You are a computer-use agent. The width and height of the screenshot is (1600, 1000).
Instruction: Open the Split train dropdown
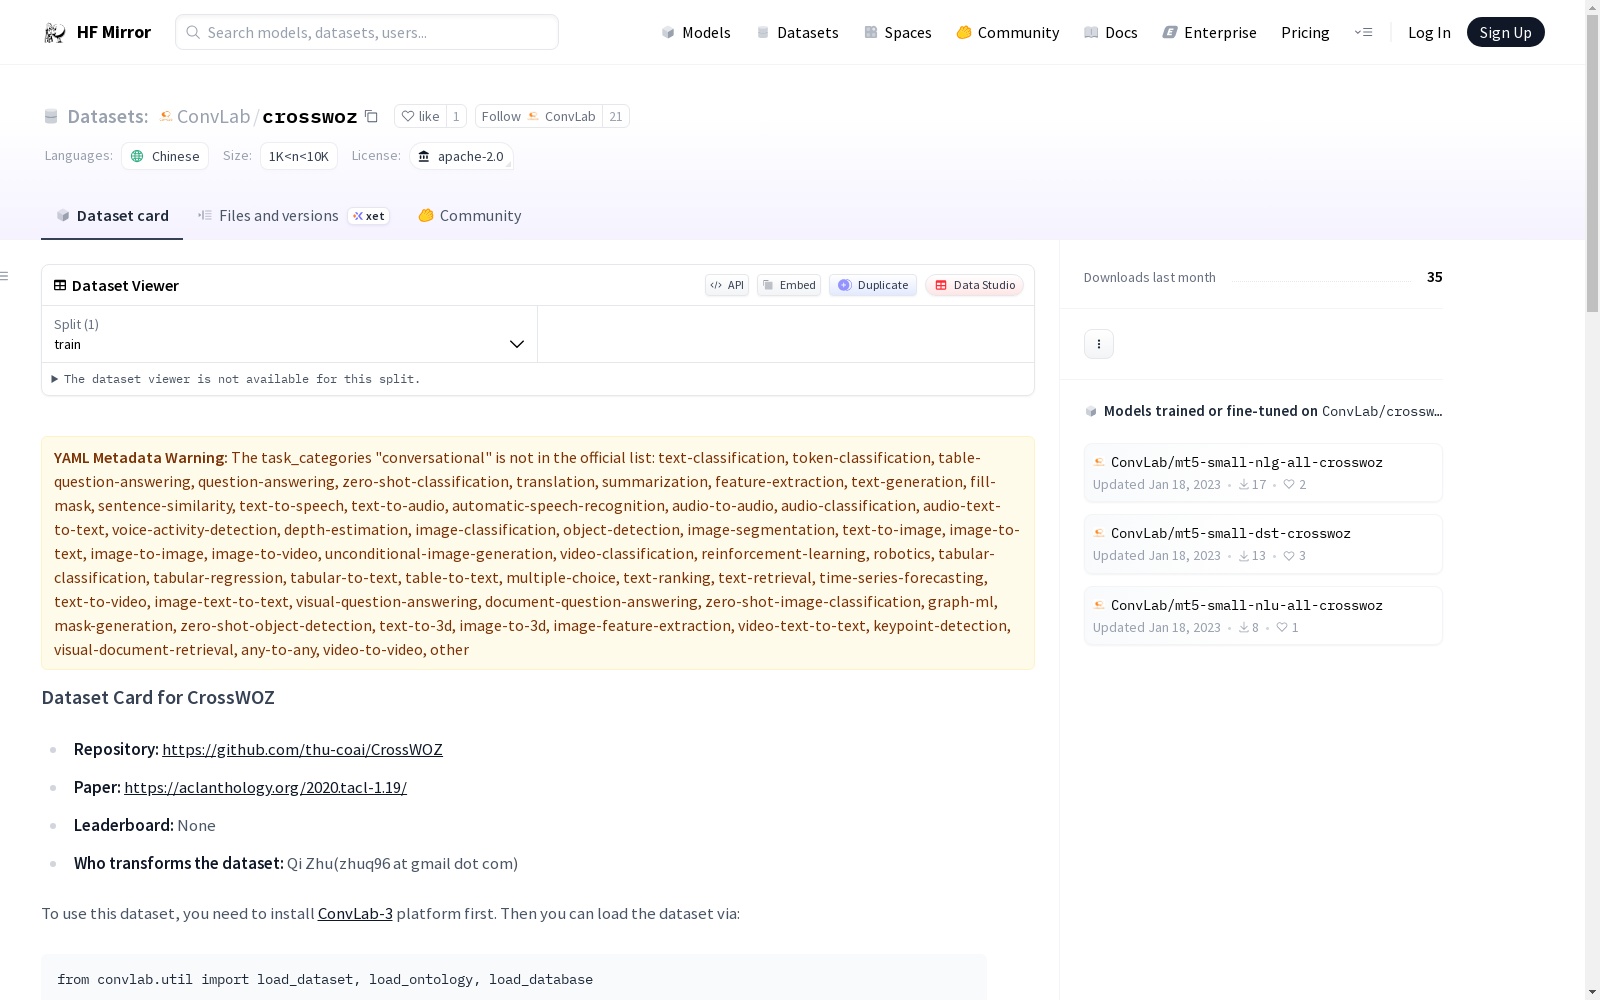click(289, 334)
